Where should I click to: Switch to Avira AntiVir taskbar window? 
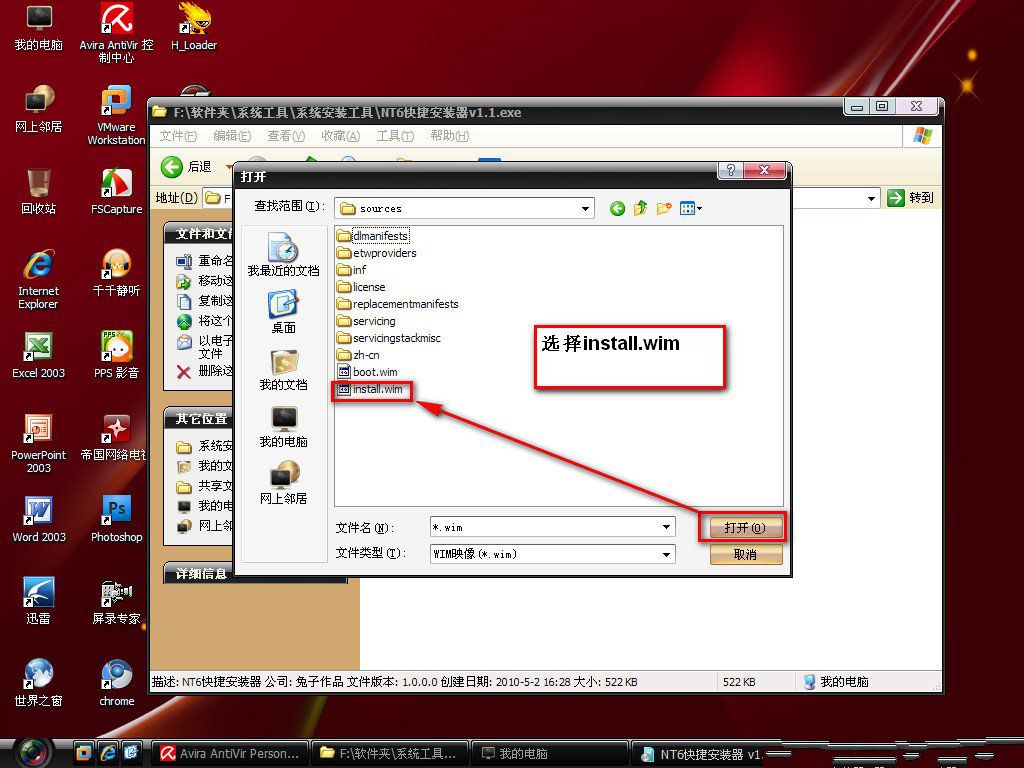pyautogui.click(x=230, y=753)
